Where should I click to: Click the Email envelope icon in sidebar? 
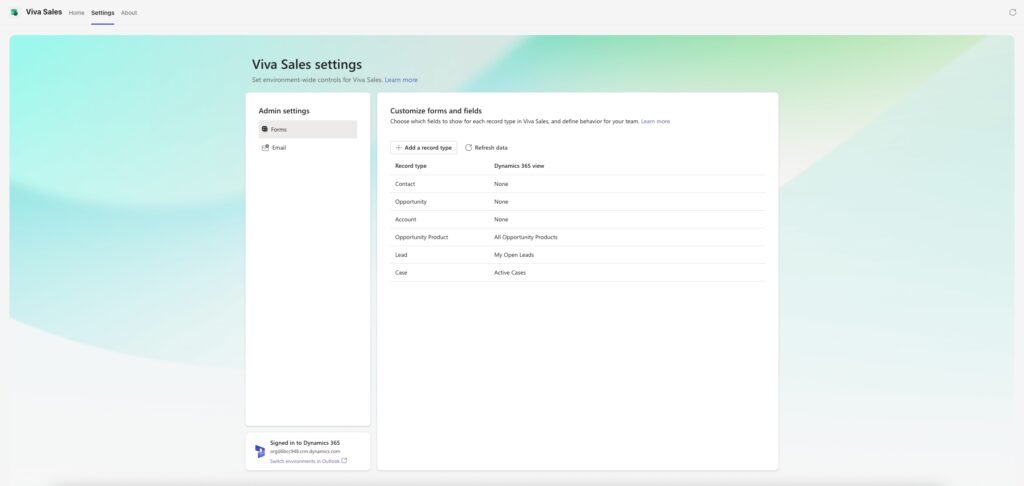[265, 147]
